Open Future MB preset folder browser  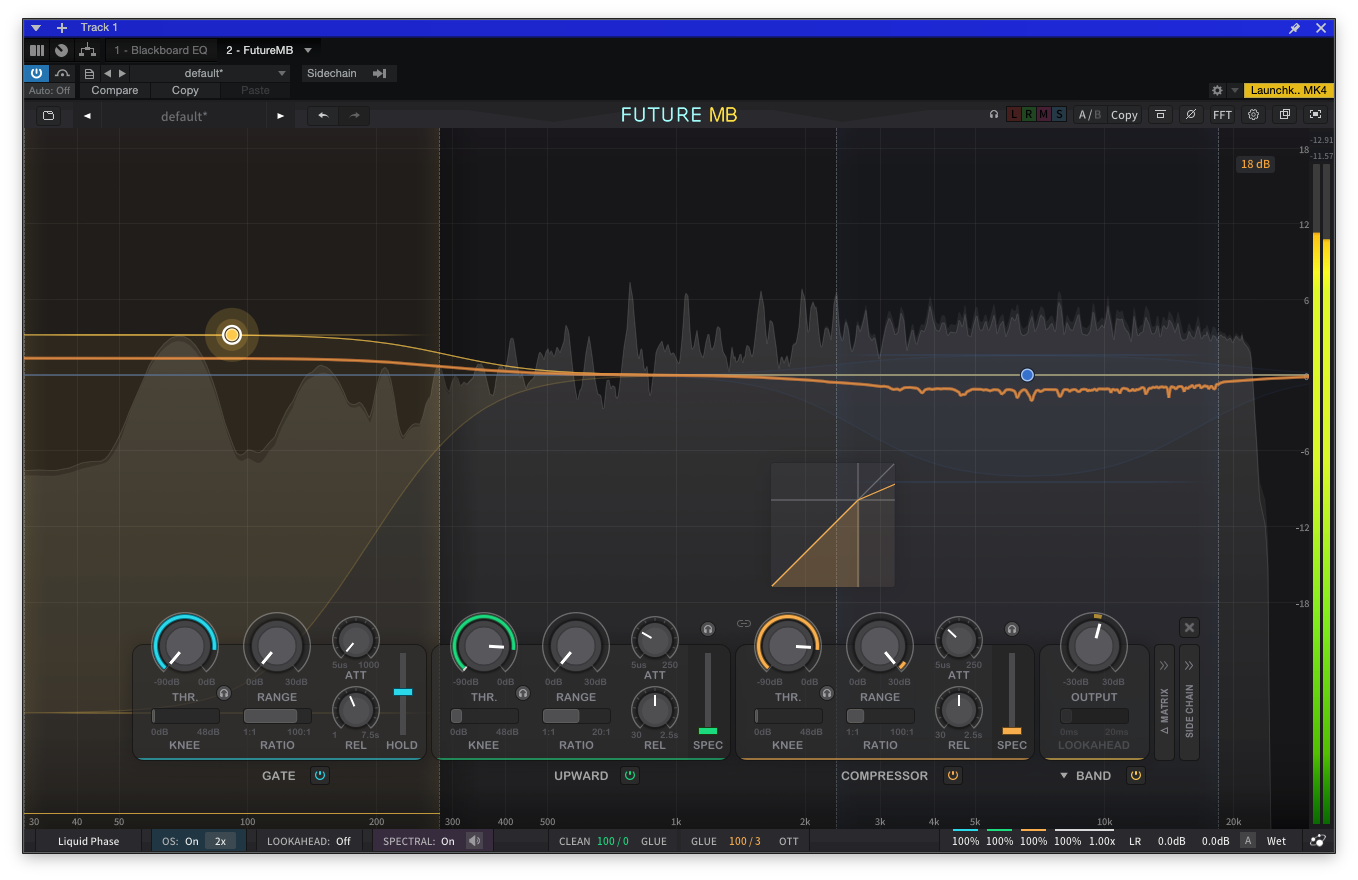click(47, 116)
